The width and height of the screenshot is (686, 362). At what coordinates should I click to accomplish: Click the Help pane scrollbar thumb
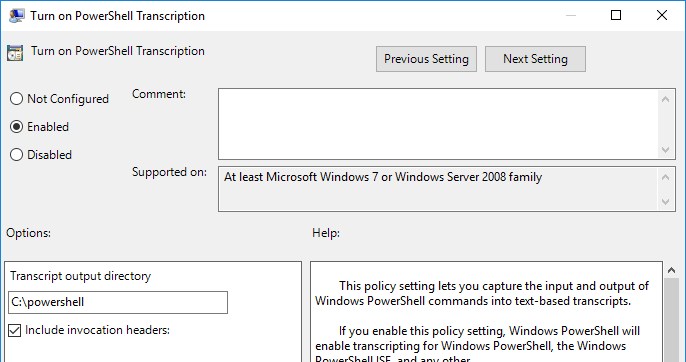click(672, 320)
